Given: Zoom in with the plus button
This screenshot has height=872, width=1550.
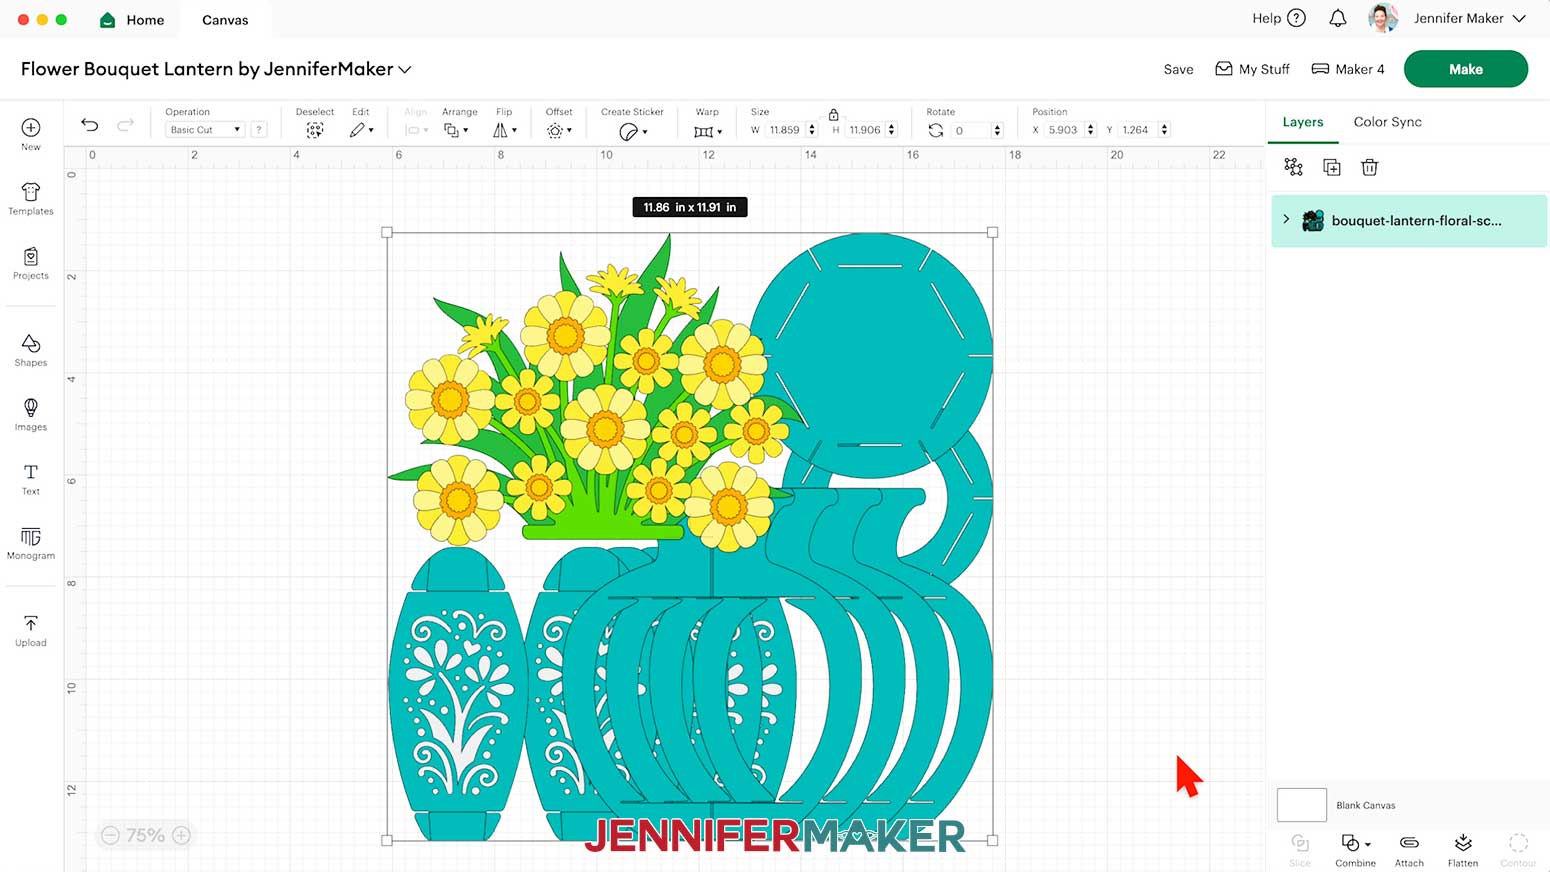Looking at the screenshot, I should [x=181, y=835].
